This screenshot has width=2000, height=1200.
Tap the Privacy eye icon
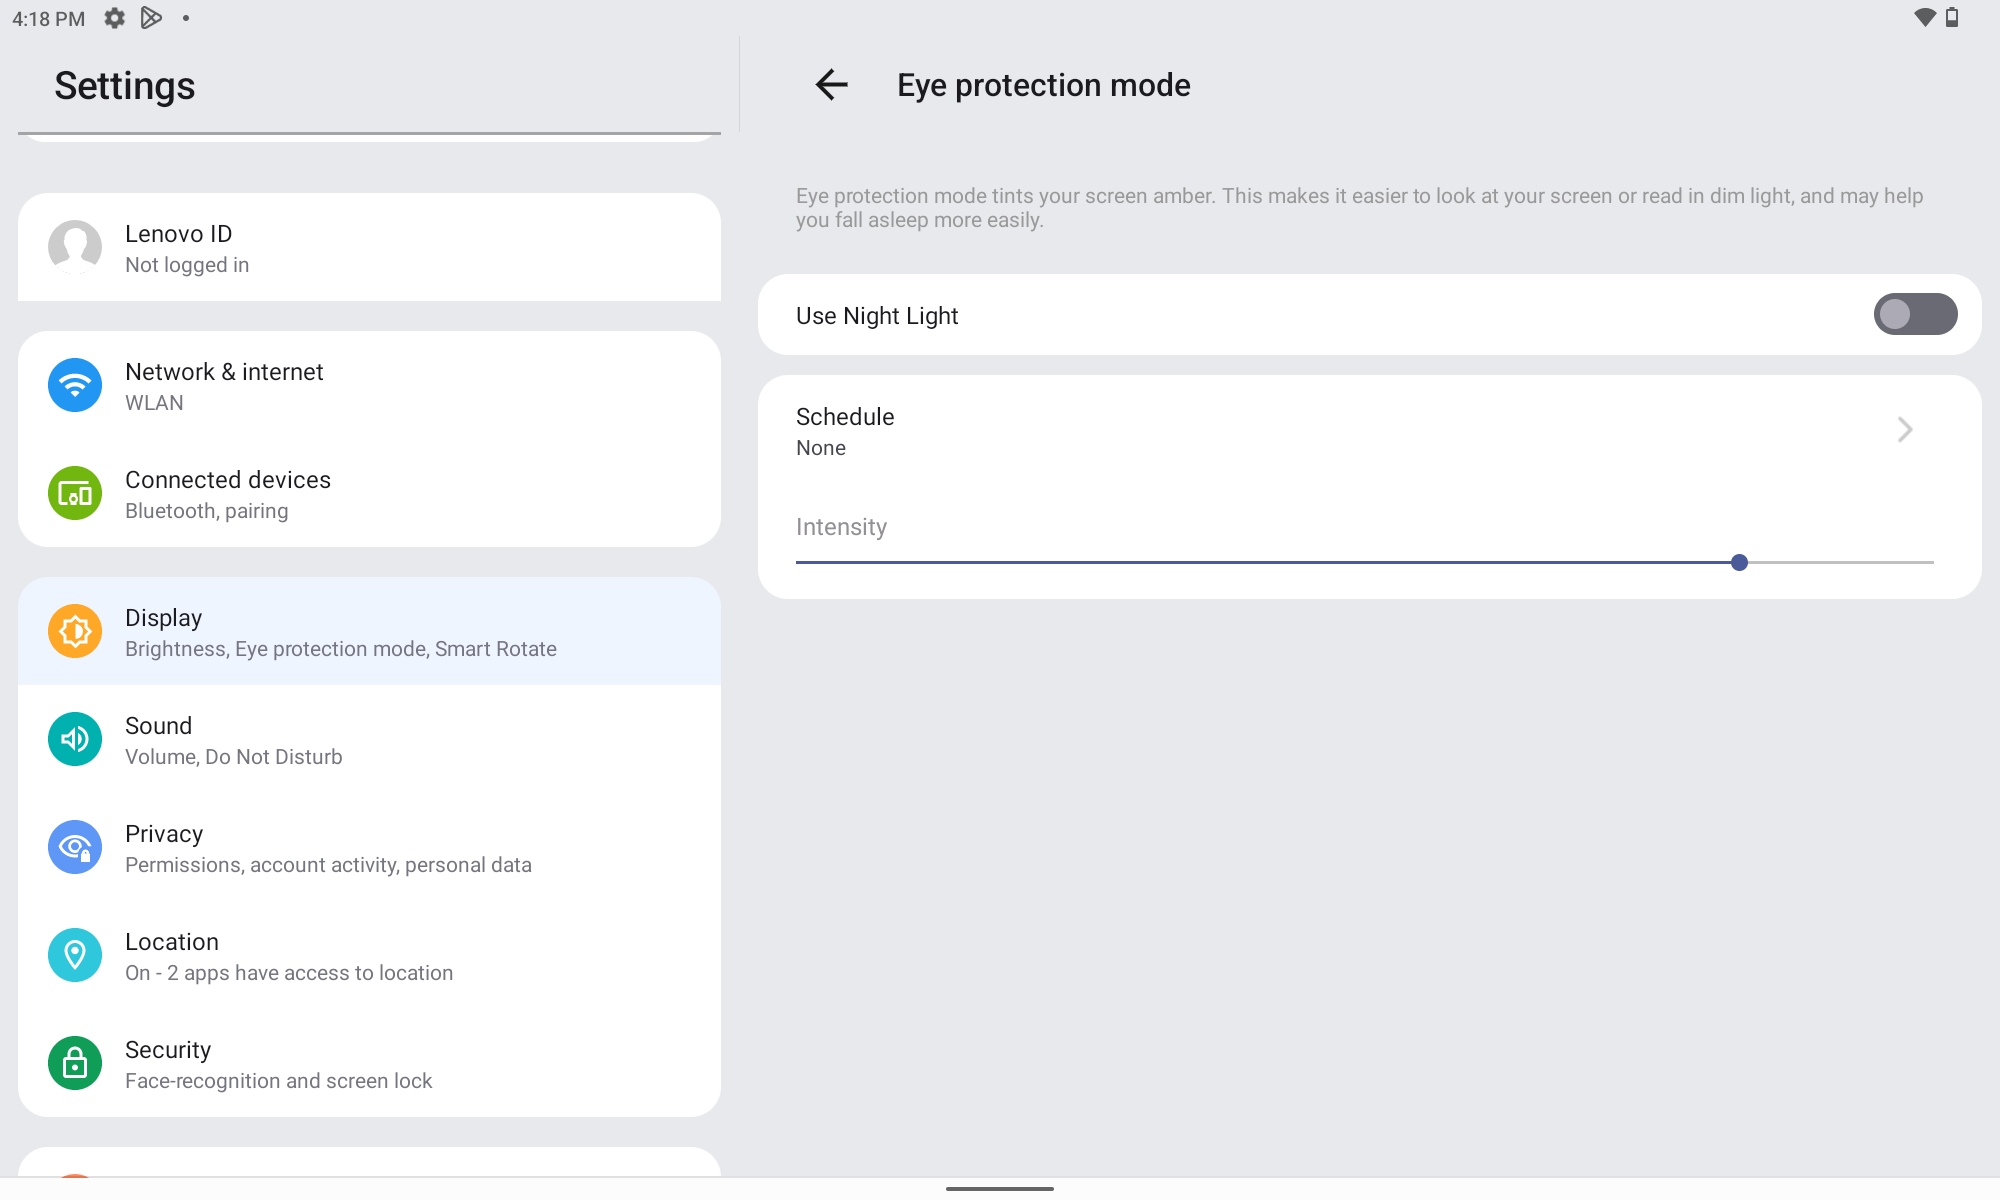tap(75, 847)
